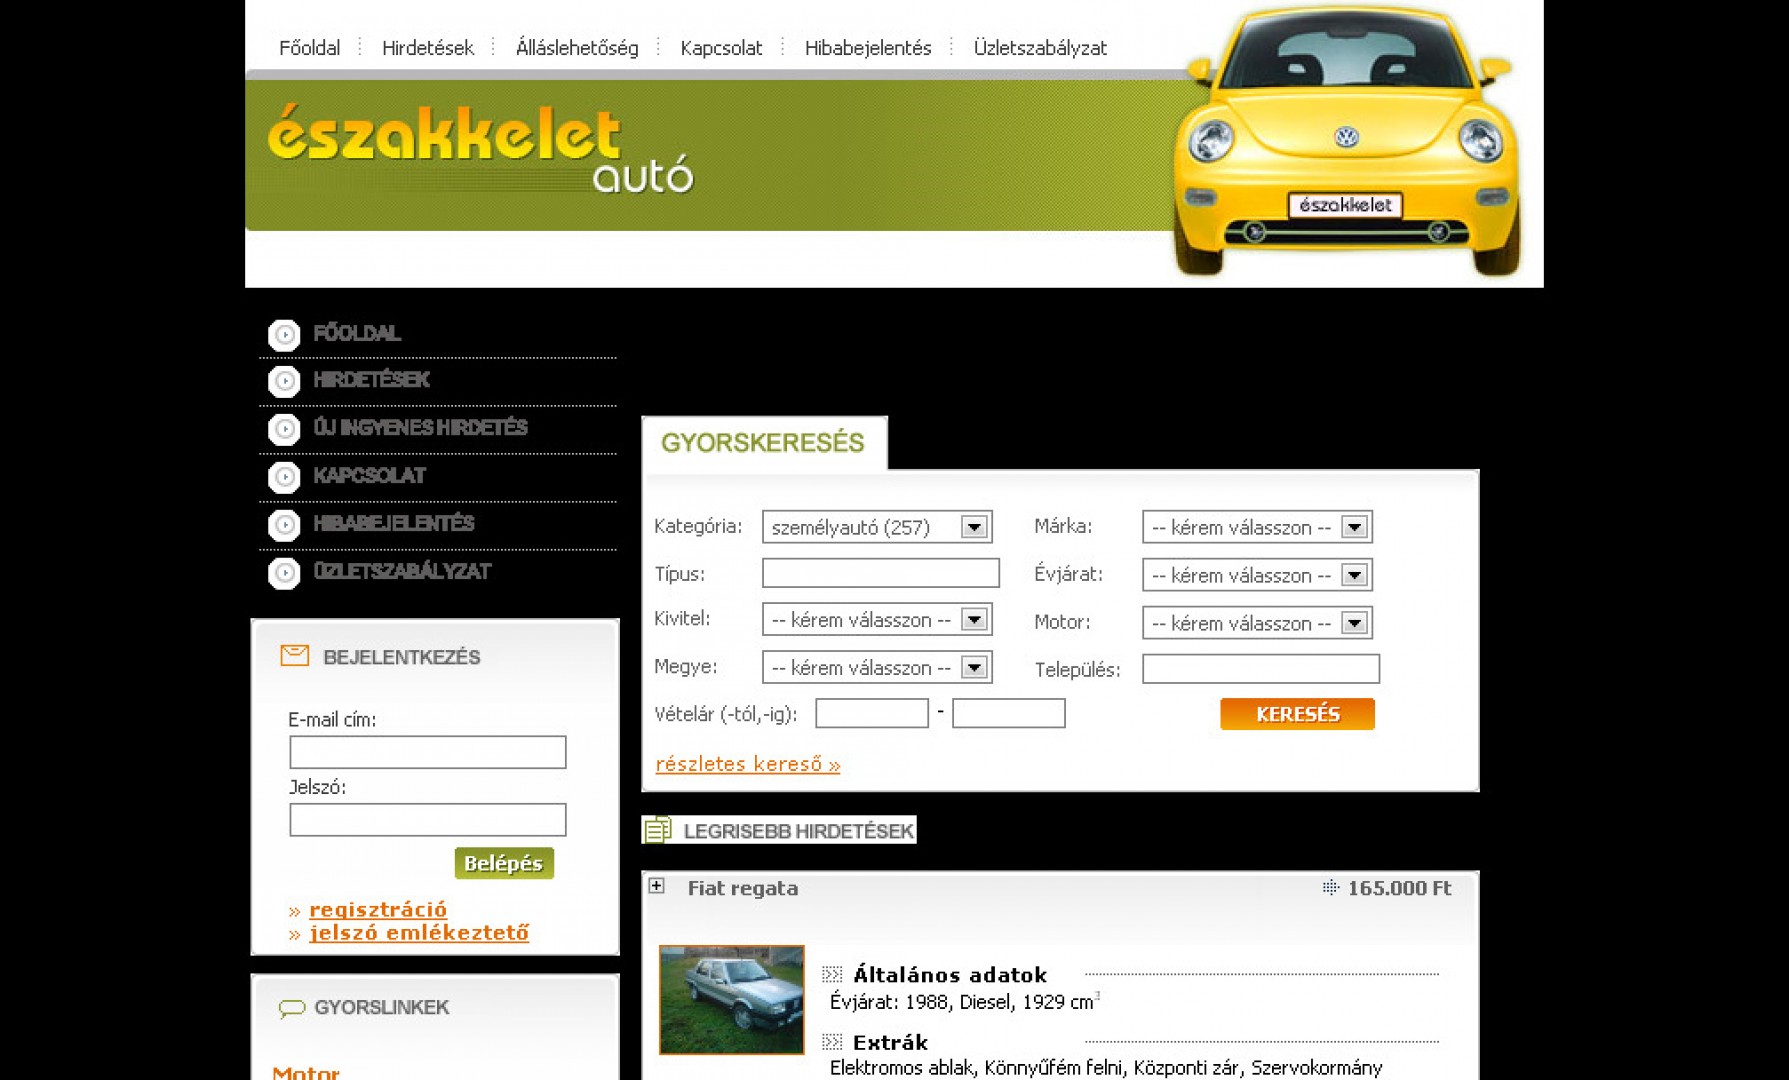Focus the Vételár minimum price field
Viewport: 1789px width, 1080px height.
872,713
